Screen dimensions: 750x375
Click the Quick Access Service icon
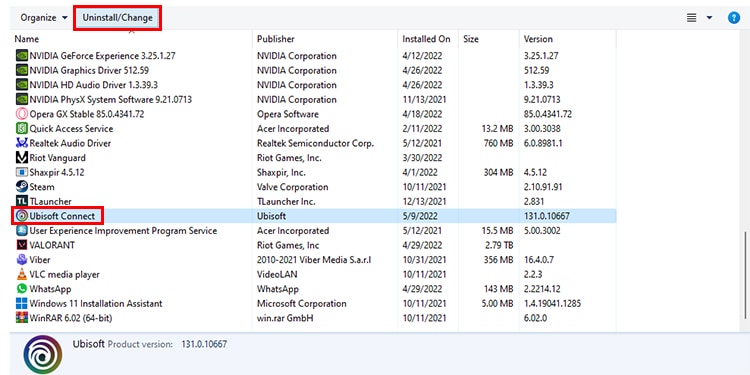22,129
